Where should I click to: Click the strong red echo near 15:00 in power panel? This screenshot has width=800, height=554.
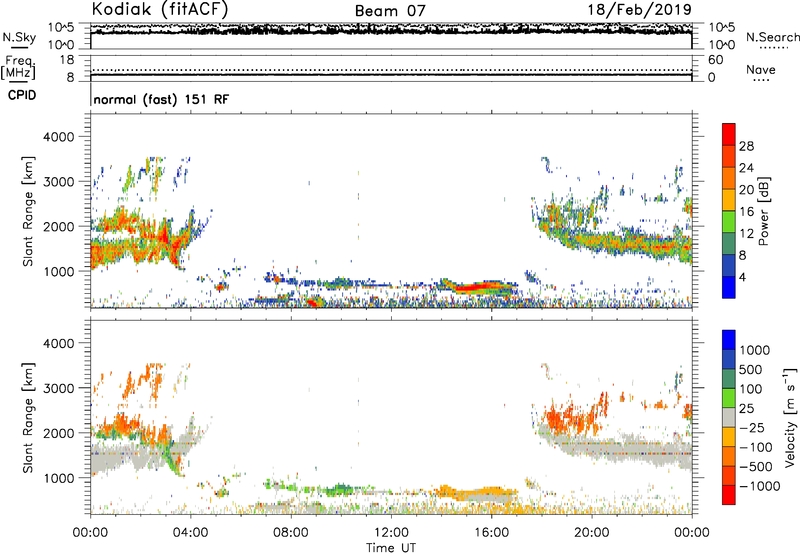(x=472, y=288)
